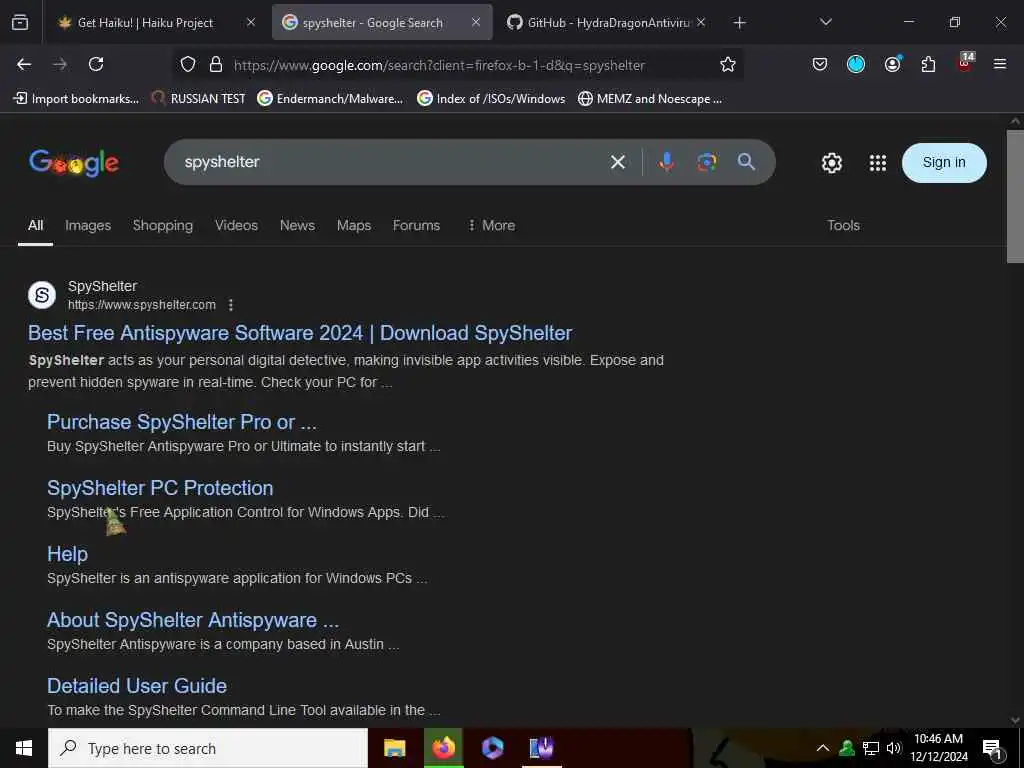Select the Shopping search tab

click(163, 225)
